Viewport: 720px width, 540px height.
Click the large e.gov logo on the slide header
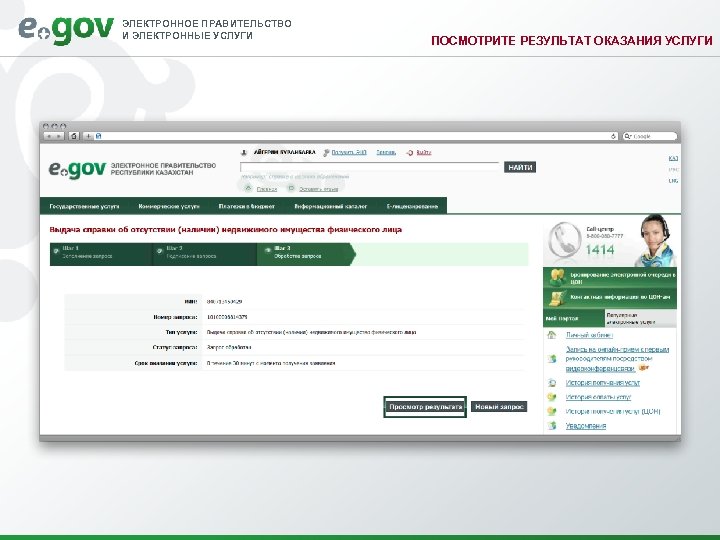point(66,29)
